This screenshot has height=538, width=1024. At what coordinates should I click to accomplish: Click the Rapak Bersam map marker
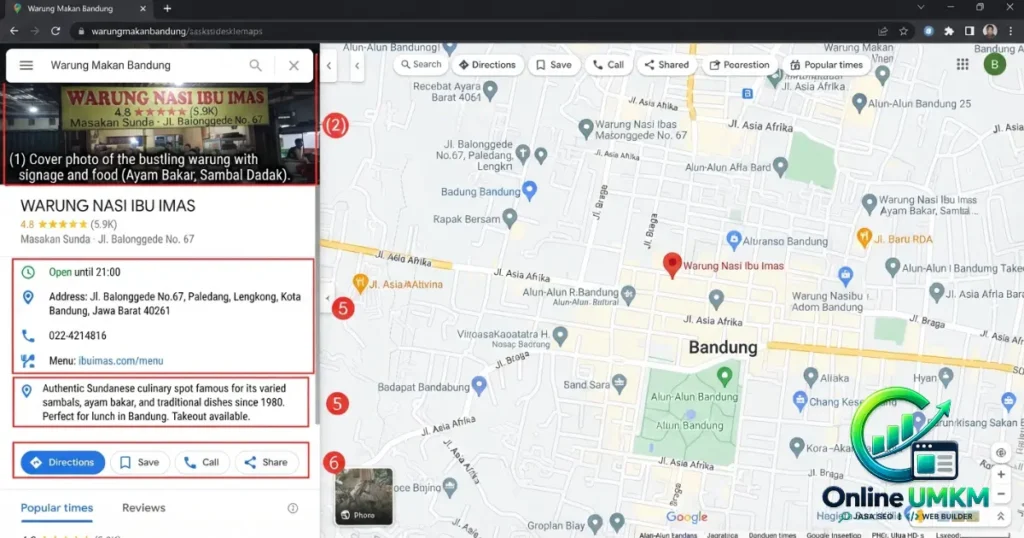click(x=510, y=217)
